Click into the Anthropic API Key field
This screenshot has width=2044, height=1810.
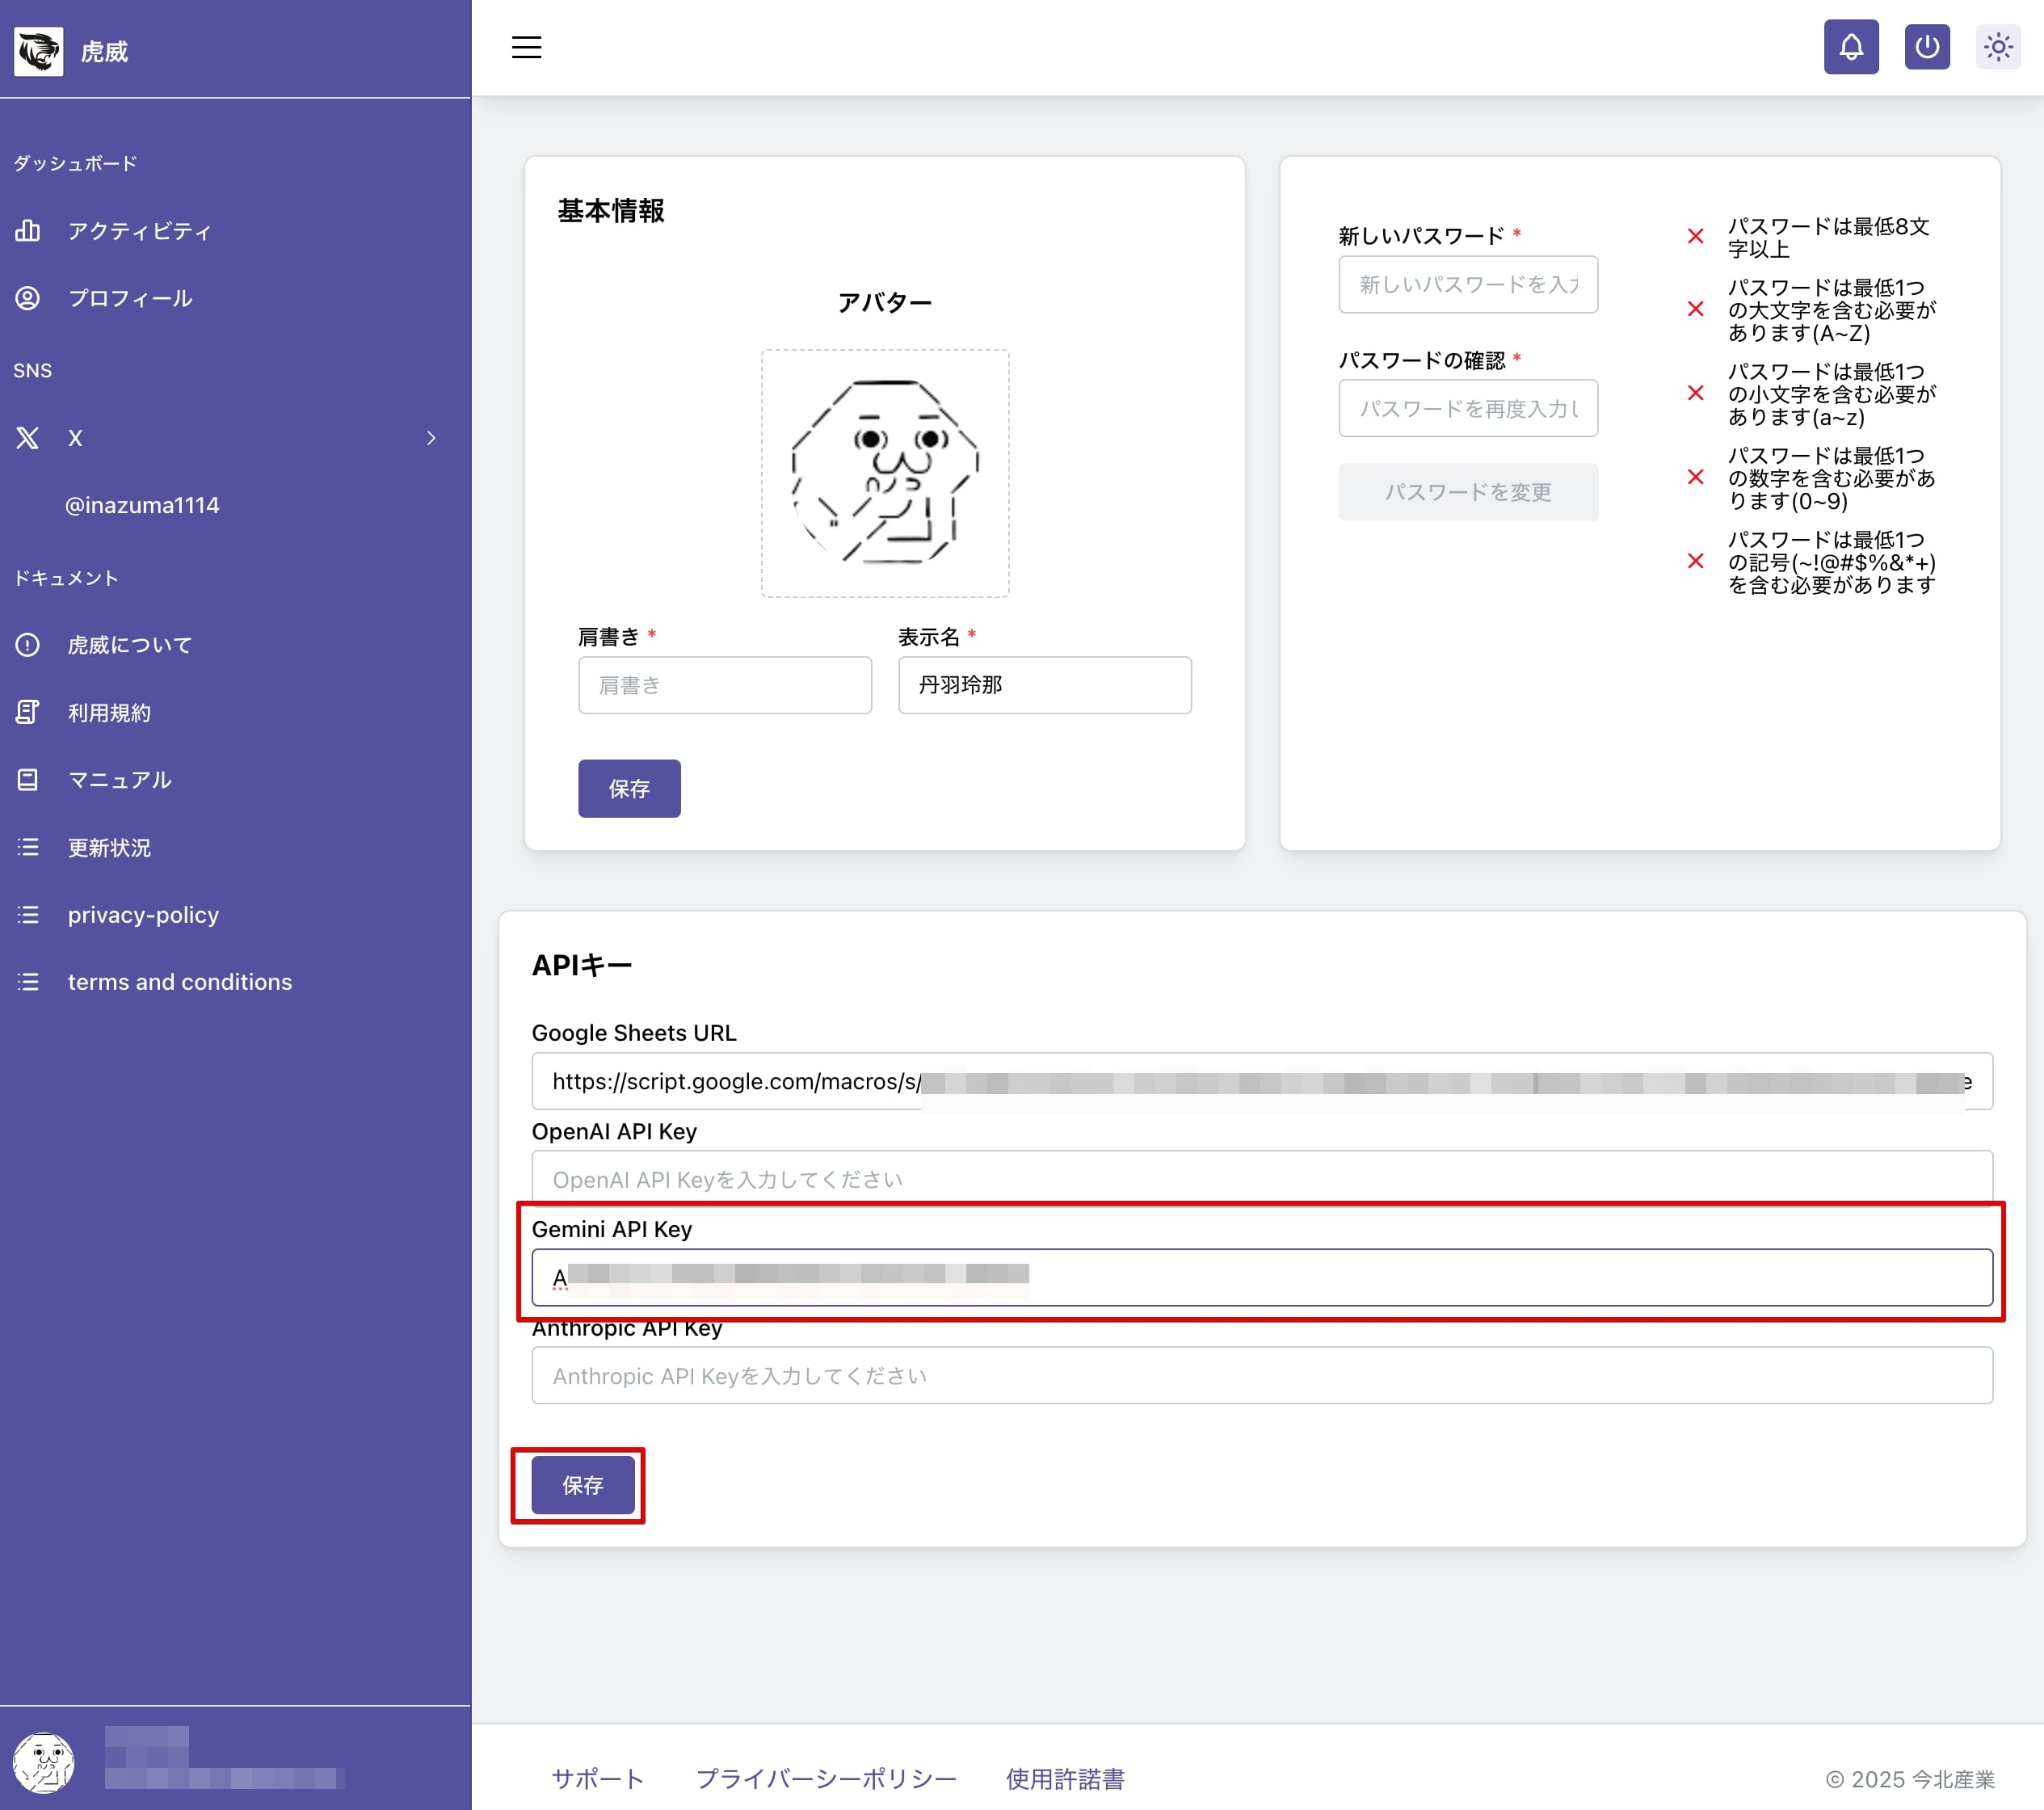(1261, 1376)
